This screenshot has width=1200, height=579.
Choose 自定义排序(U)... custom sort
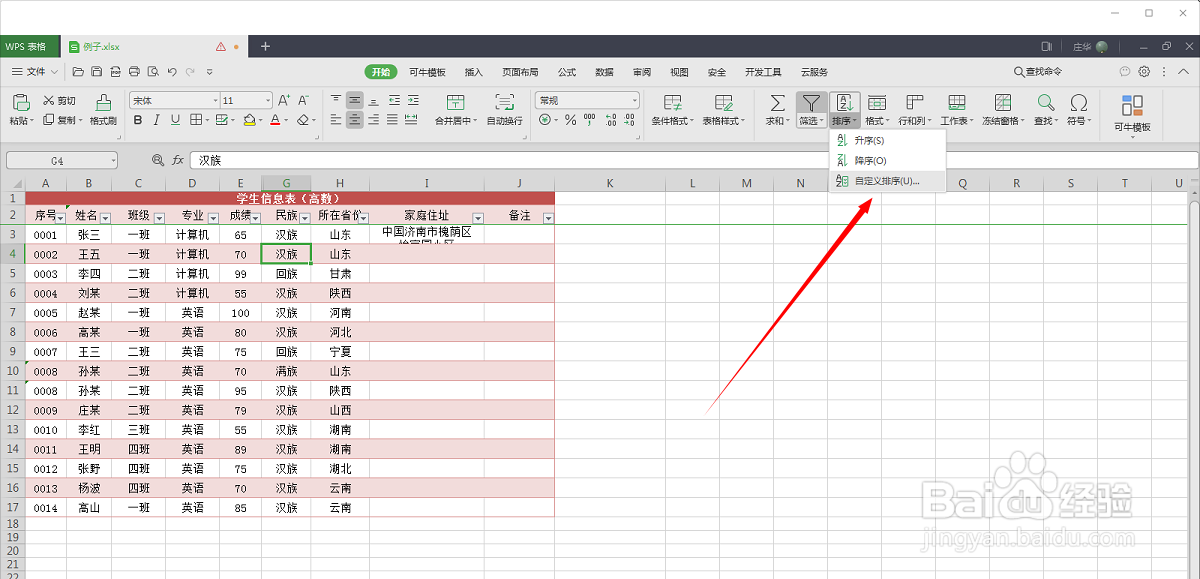point(887,181)
